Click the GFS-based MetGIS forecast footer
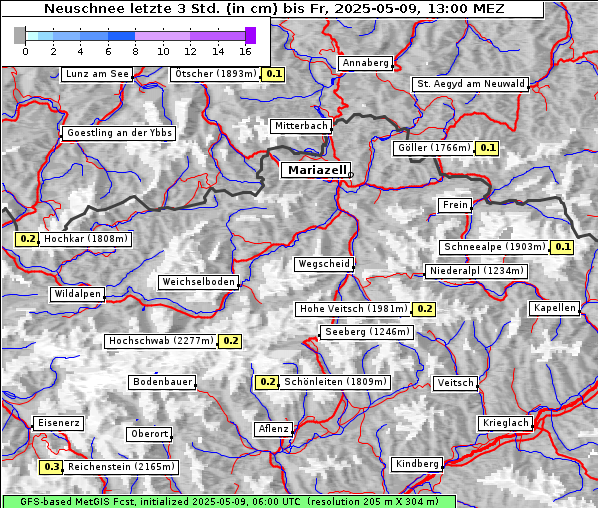Screen dimensions: 598x508 point(229,502)
